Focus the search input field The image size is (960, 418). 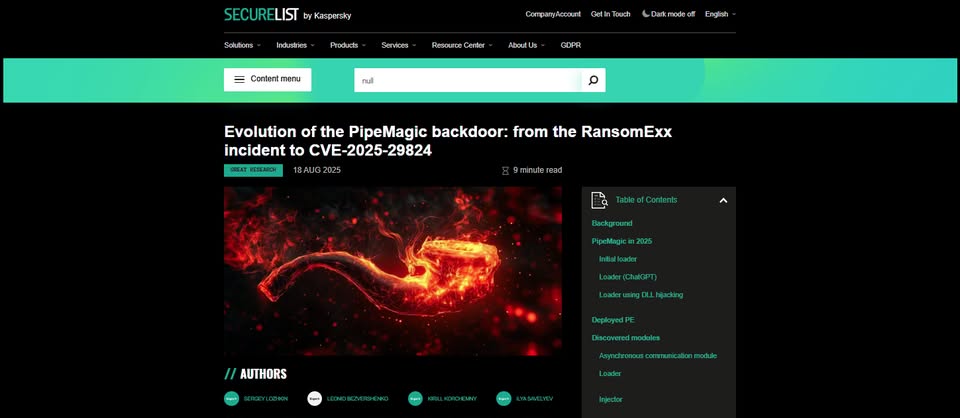(x=468, y=80)
